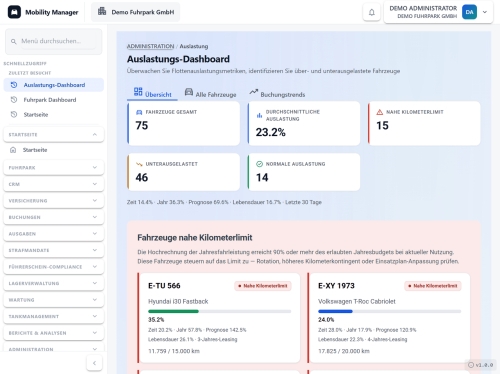This screenshot has height=374, width=500.
Task: Expand the Fuhrpark menu section
Action: (x=54, y=168)
